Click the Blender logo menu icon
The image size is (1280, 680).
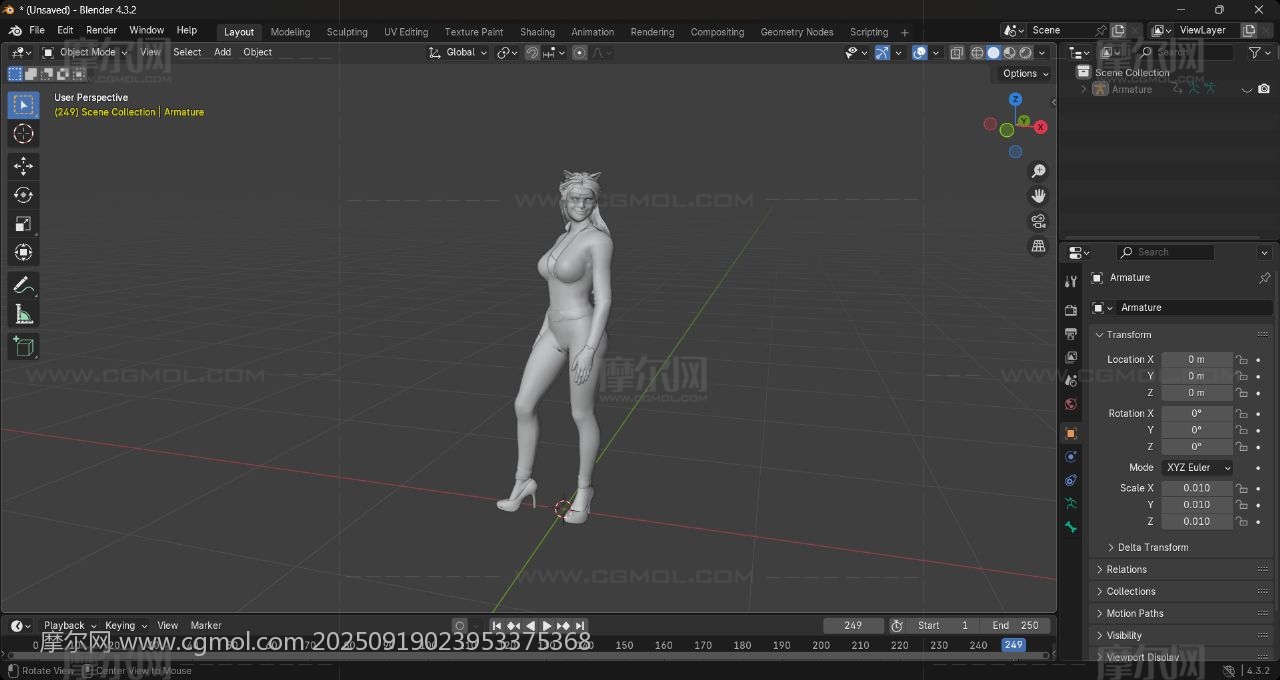[15, 30]
